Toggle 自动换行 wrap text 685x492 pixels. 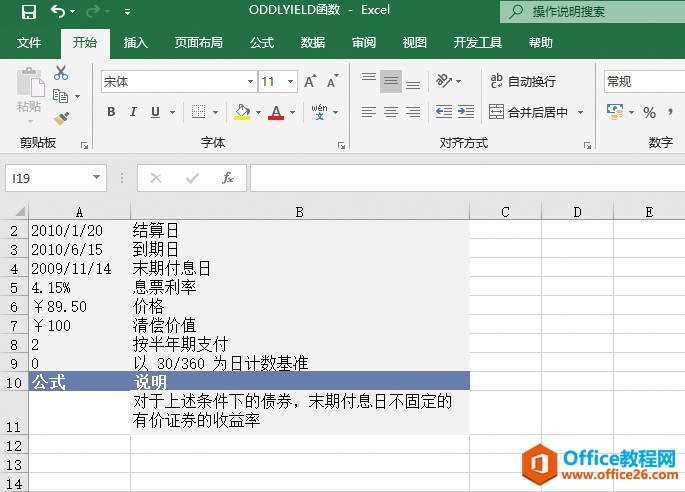(x=523, y=81)
